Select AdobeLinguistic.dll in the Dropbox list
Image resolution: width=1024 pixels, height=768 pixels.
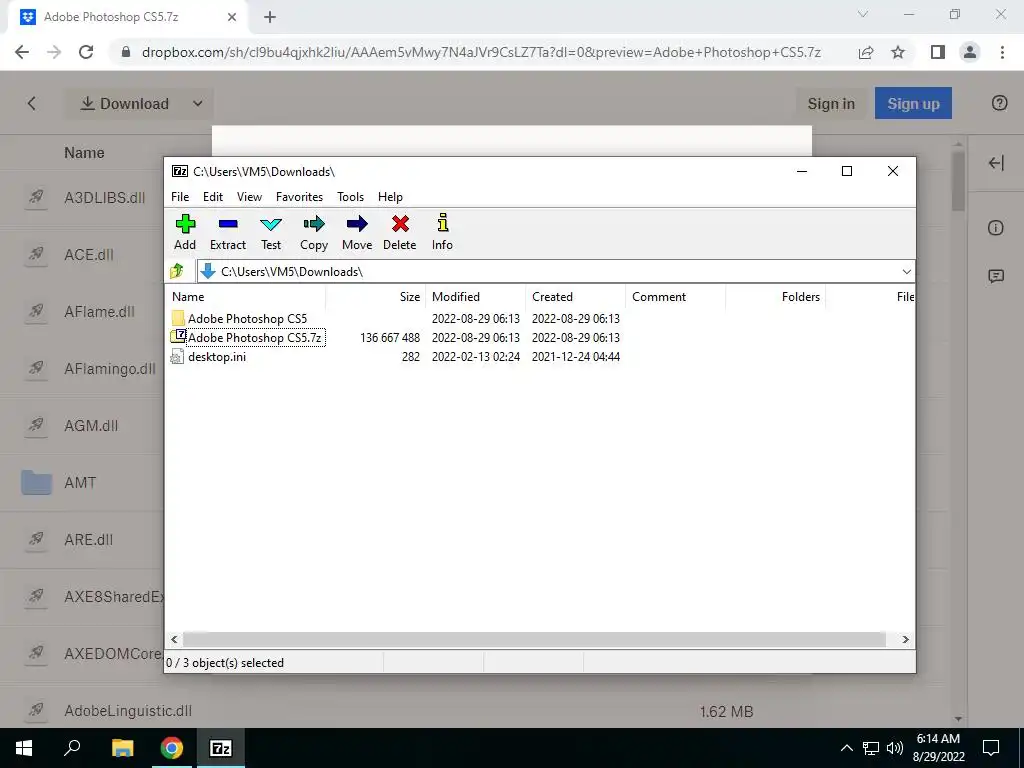pos(128,711)
